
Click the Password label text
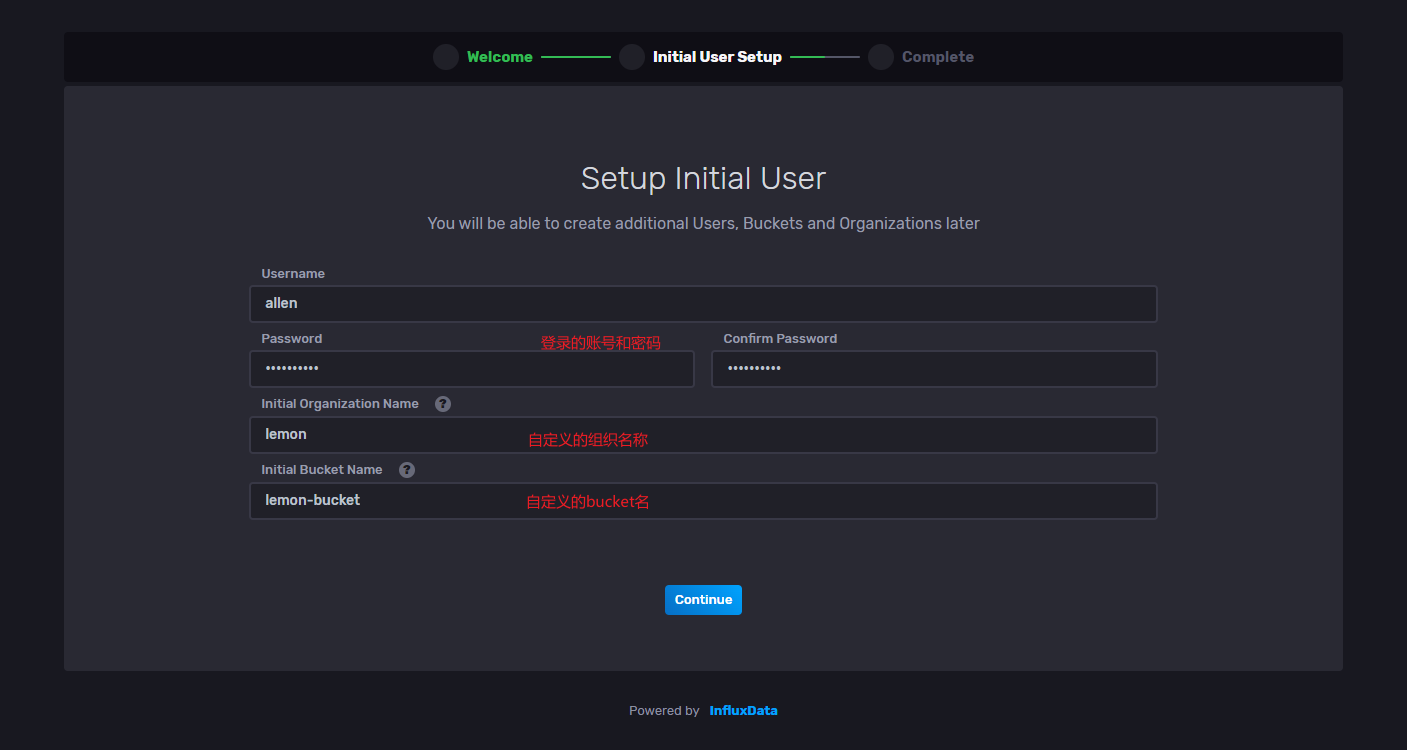pyautogui.click(x=292, y=339)
